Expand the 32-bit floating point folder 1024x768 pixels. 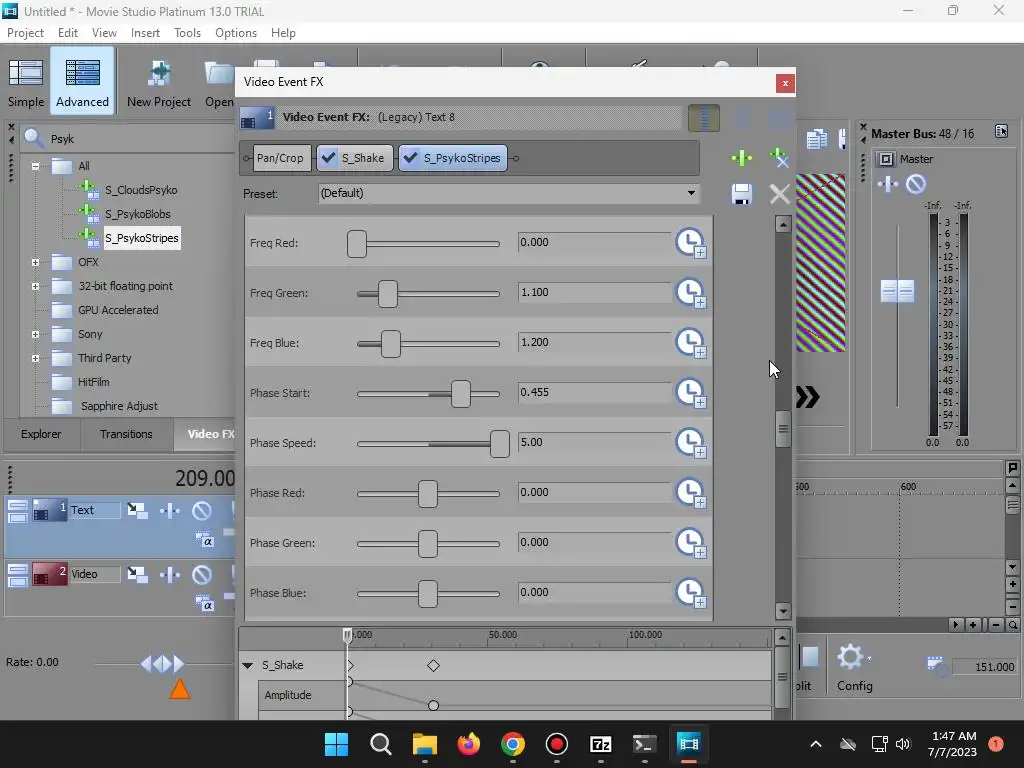35,286
